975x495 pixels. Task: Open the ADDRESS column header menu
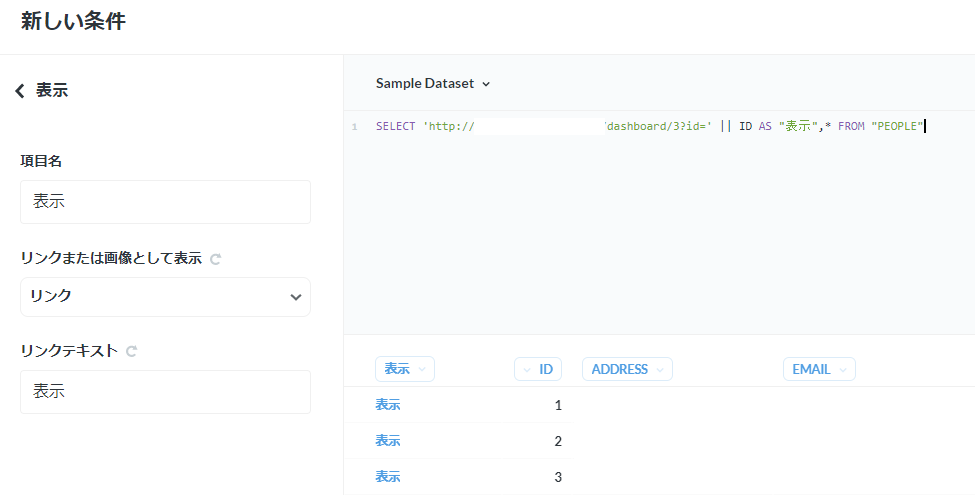[x=627, y=369]
